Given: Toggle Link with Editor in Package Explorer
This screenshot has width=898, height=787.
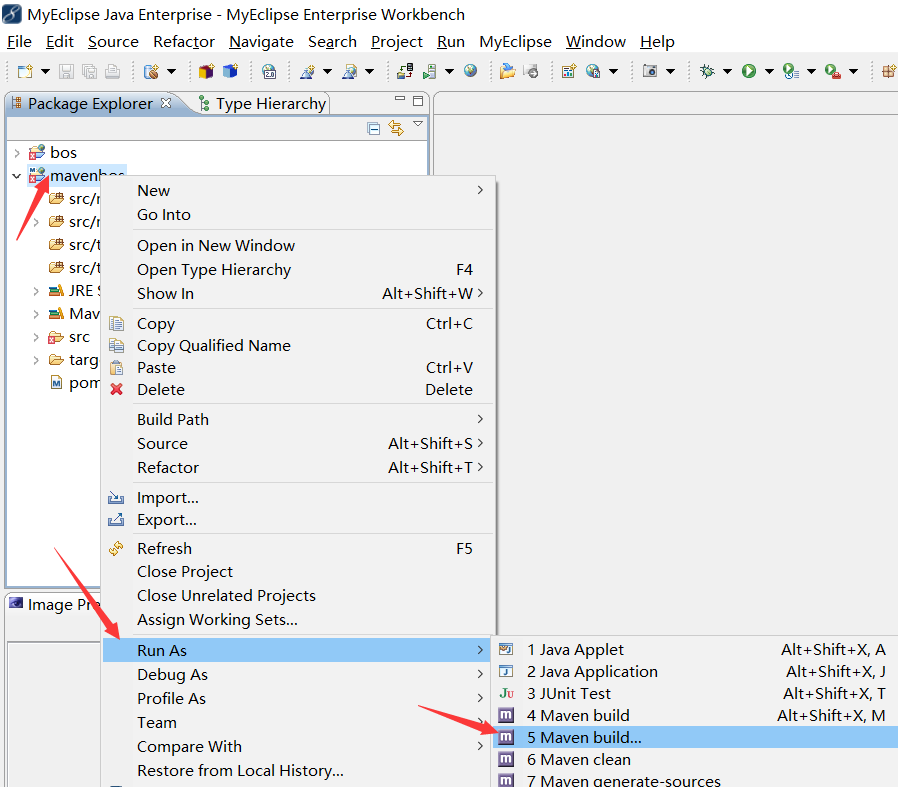Looking at the screenshot, I should click(x=396, y=128).
